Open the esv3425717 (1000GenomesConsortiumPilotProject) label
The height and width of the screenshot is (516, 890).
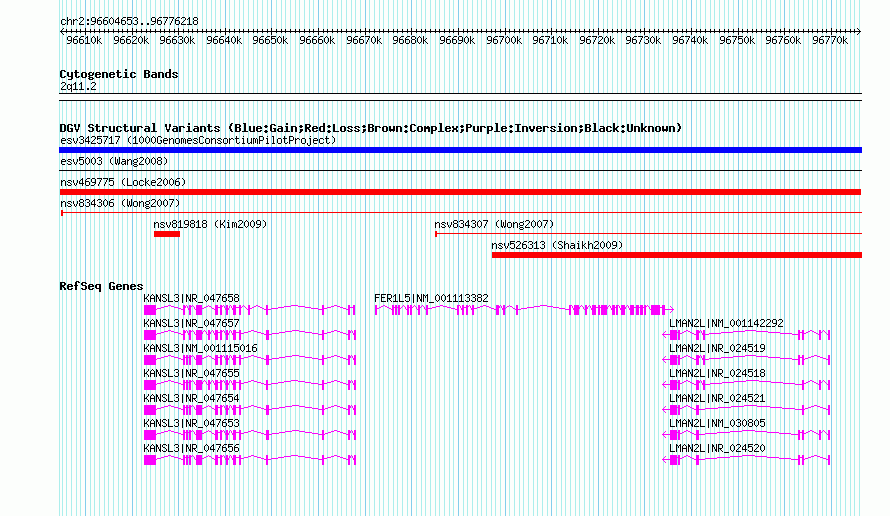coord(198,140)
